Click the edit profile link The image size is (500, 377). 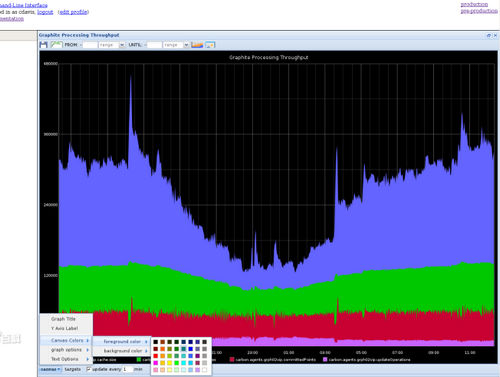pos(74,12)
